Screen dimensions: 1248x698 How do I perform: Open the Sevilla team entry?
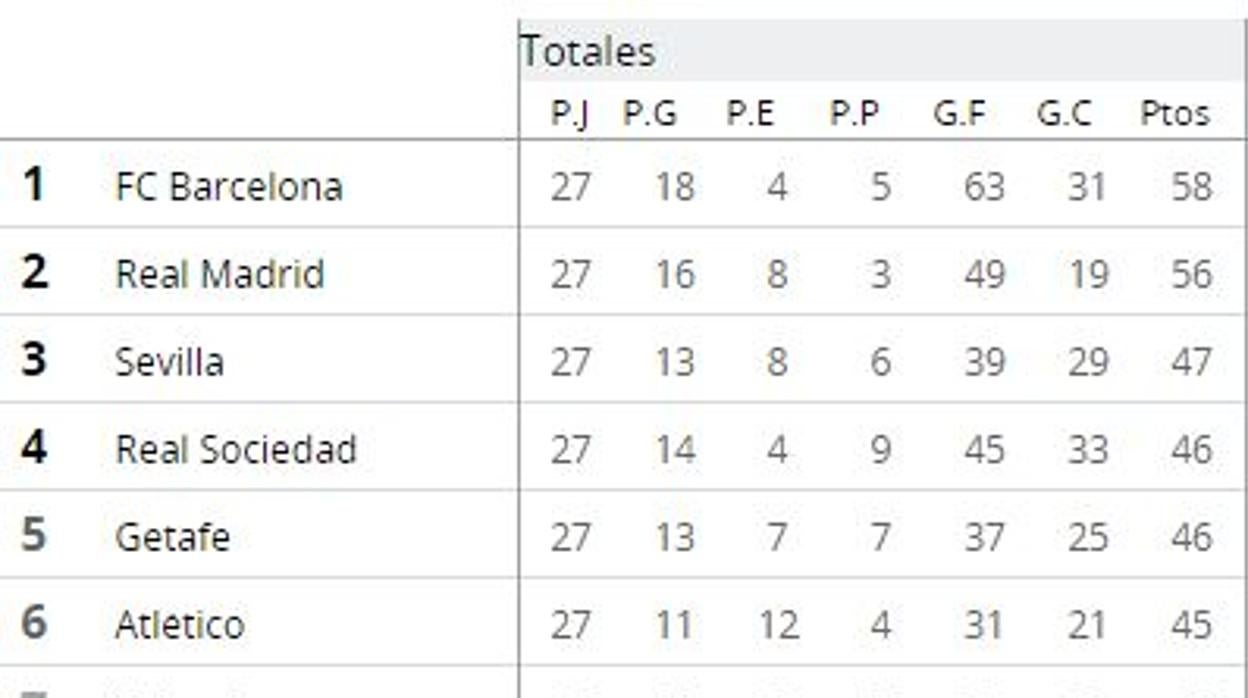click(x=169, y=362)
